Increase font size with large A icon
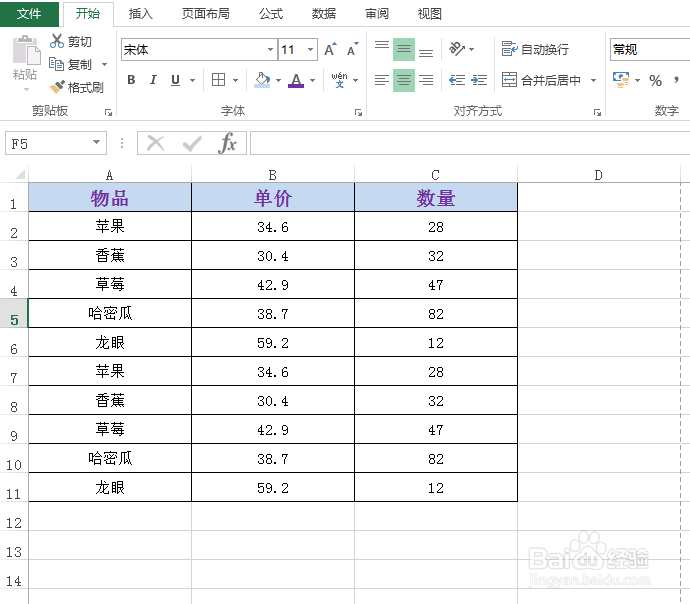690x604 pixels. tap(330, 50)
